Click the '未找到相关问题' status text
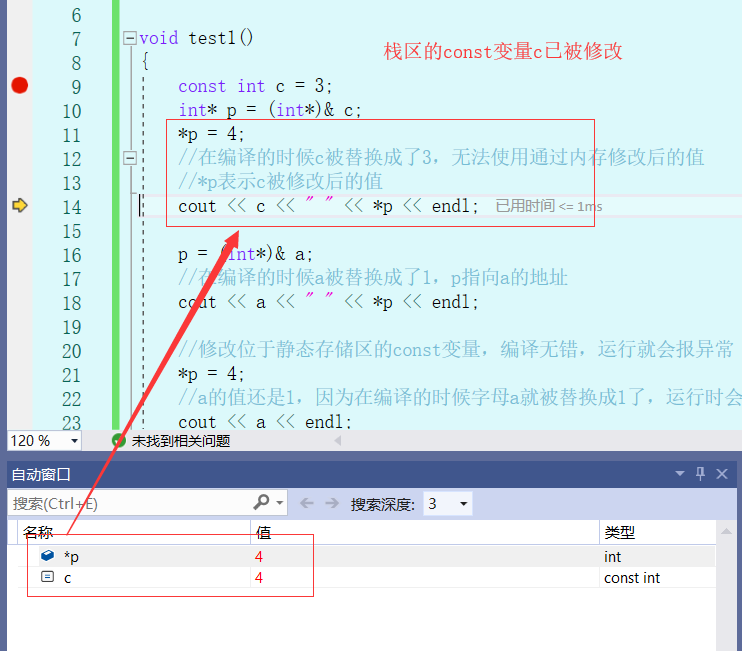The image size is (742, 651). click(181, 441)
